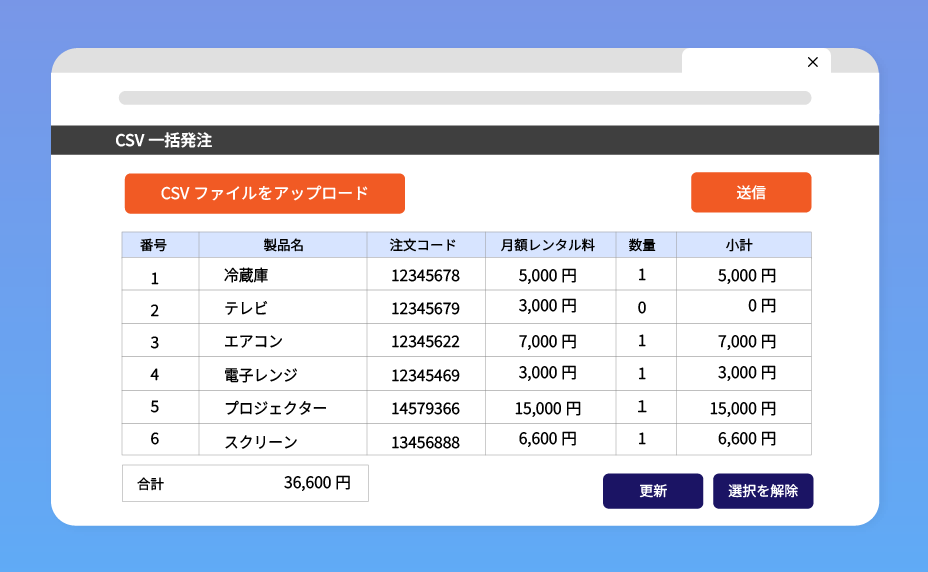Click the テレビ quantity cell showing 0

click(642, 308)
